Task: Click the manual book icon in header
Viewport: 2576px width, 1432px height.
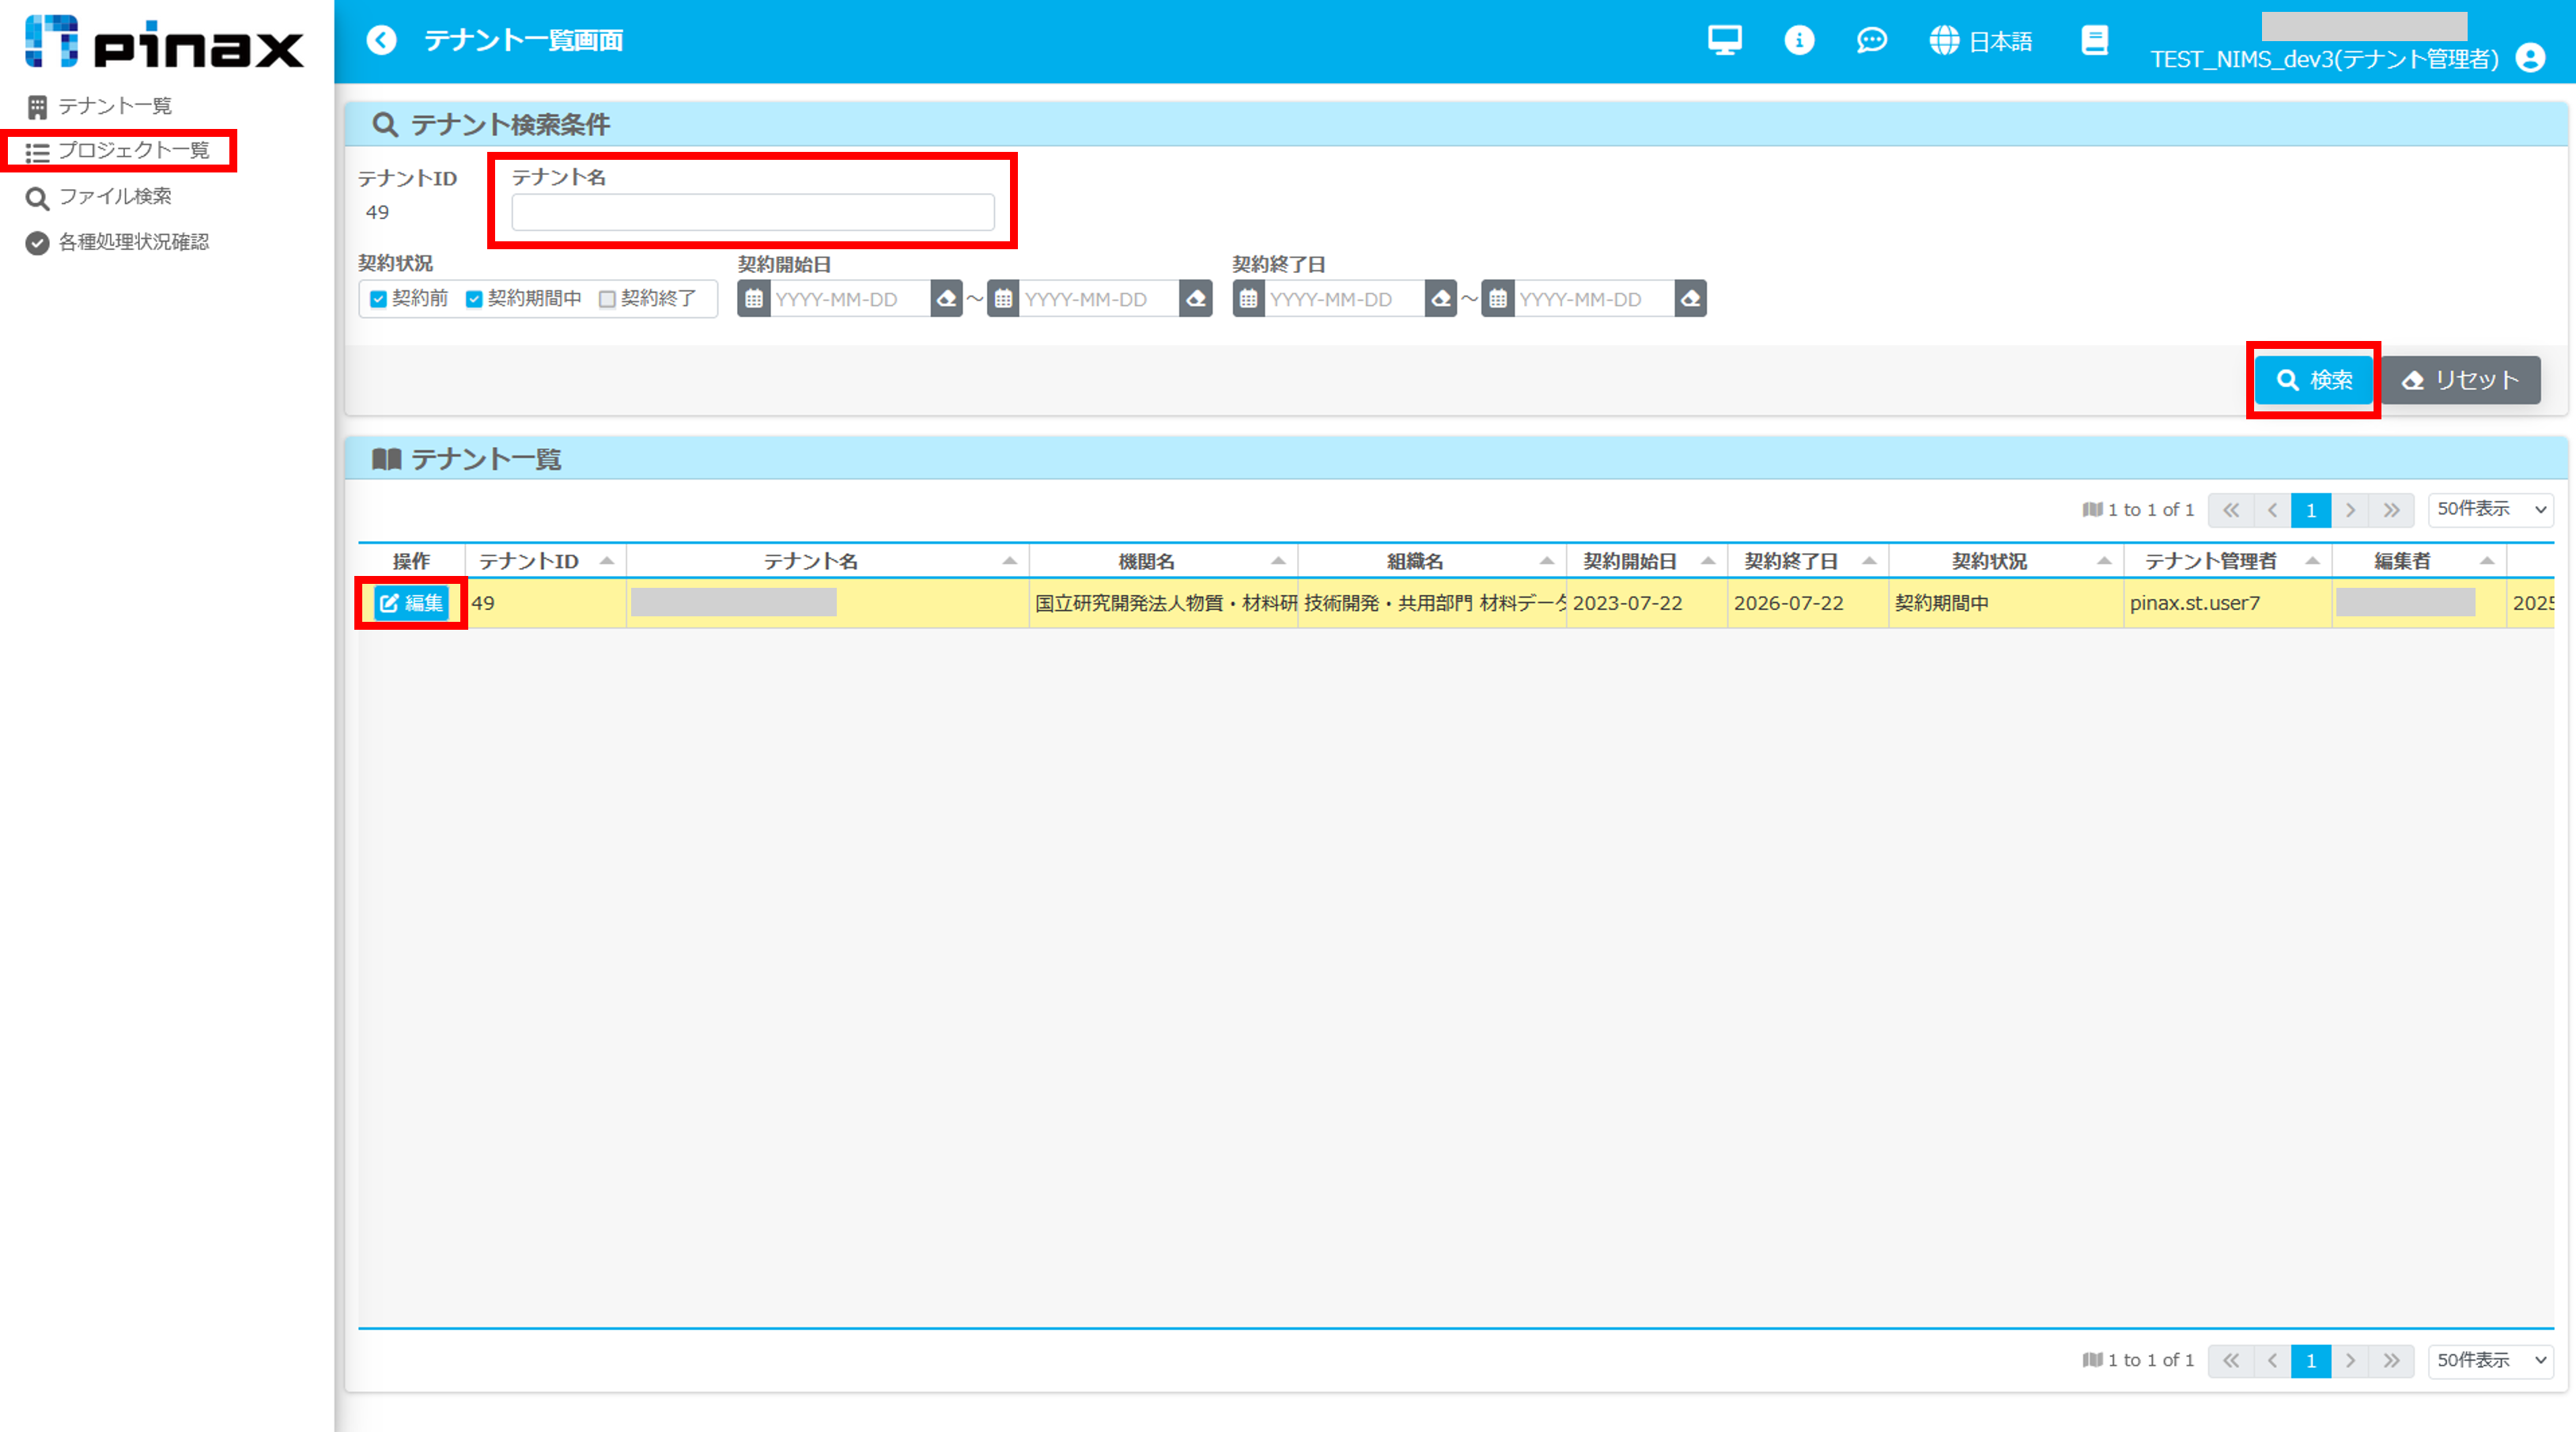Action: click(x=2094, y=40)
